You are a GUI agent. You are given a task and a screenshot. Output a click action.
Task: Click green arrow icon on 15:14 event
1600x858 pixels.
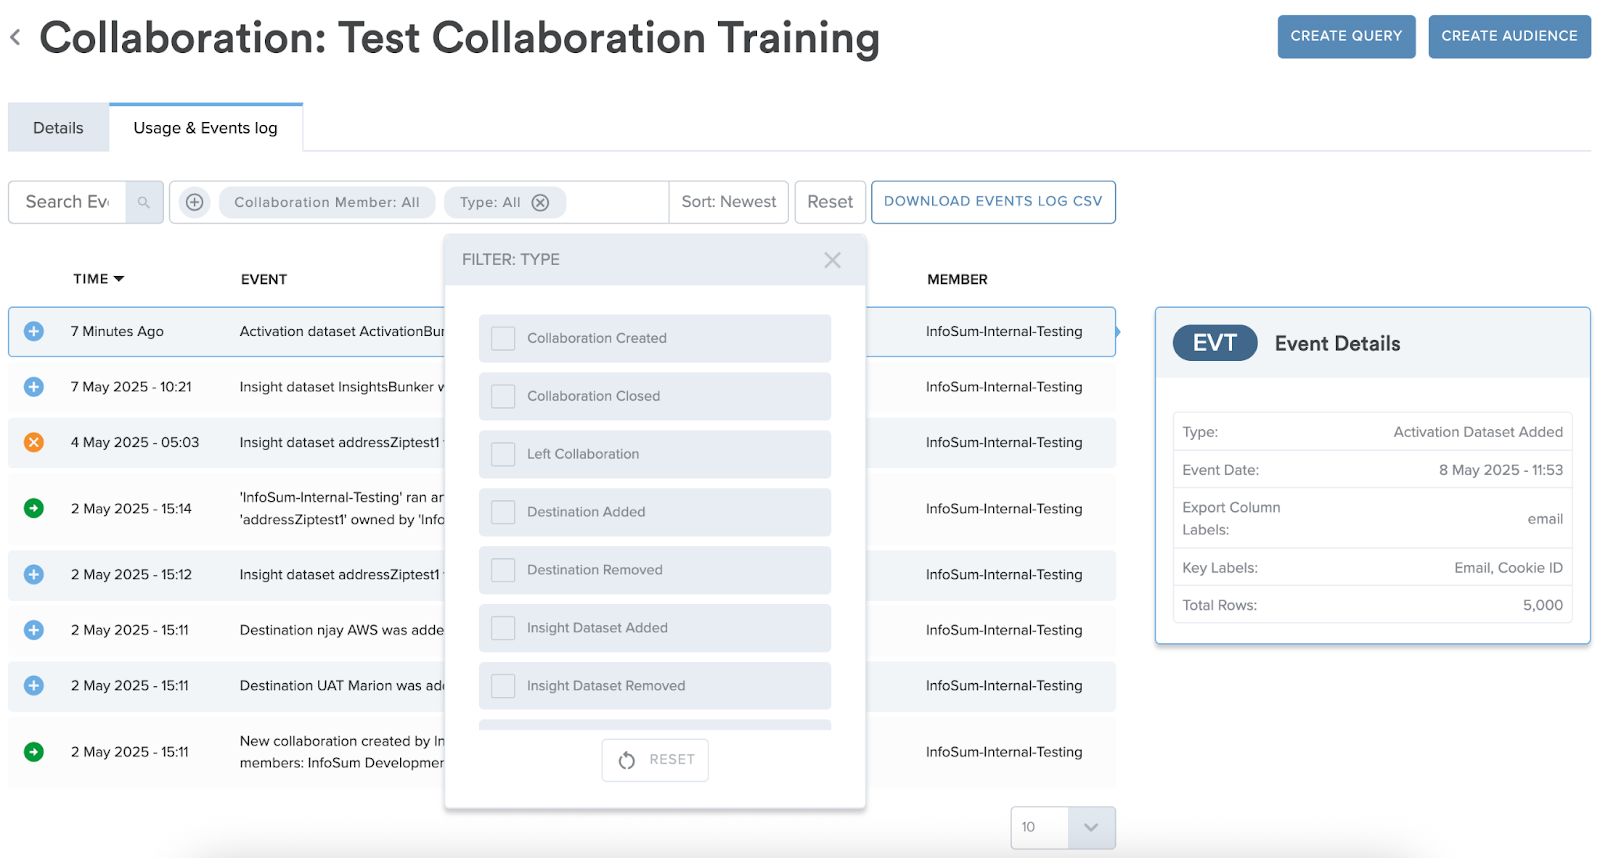[34, 508]
